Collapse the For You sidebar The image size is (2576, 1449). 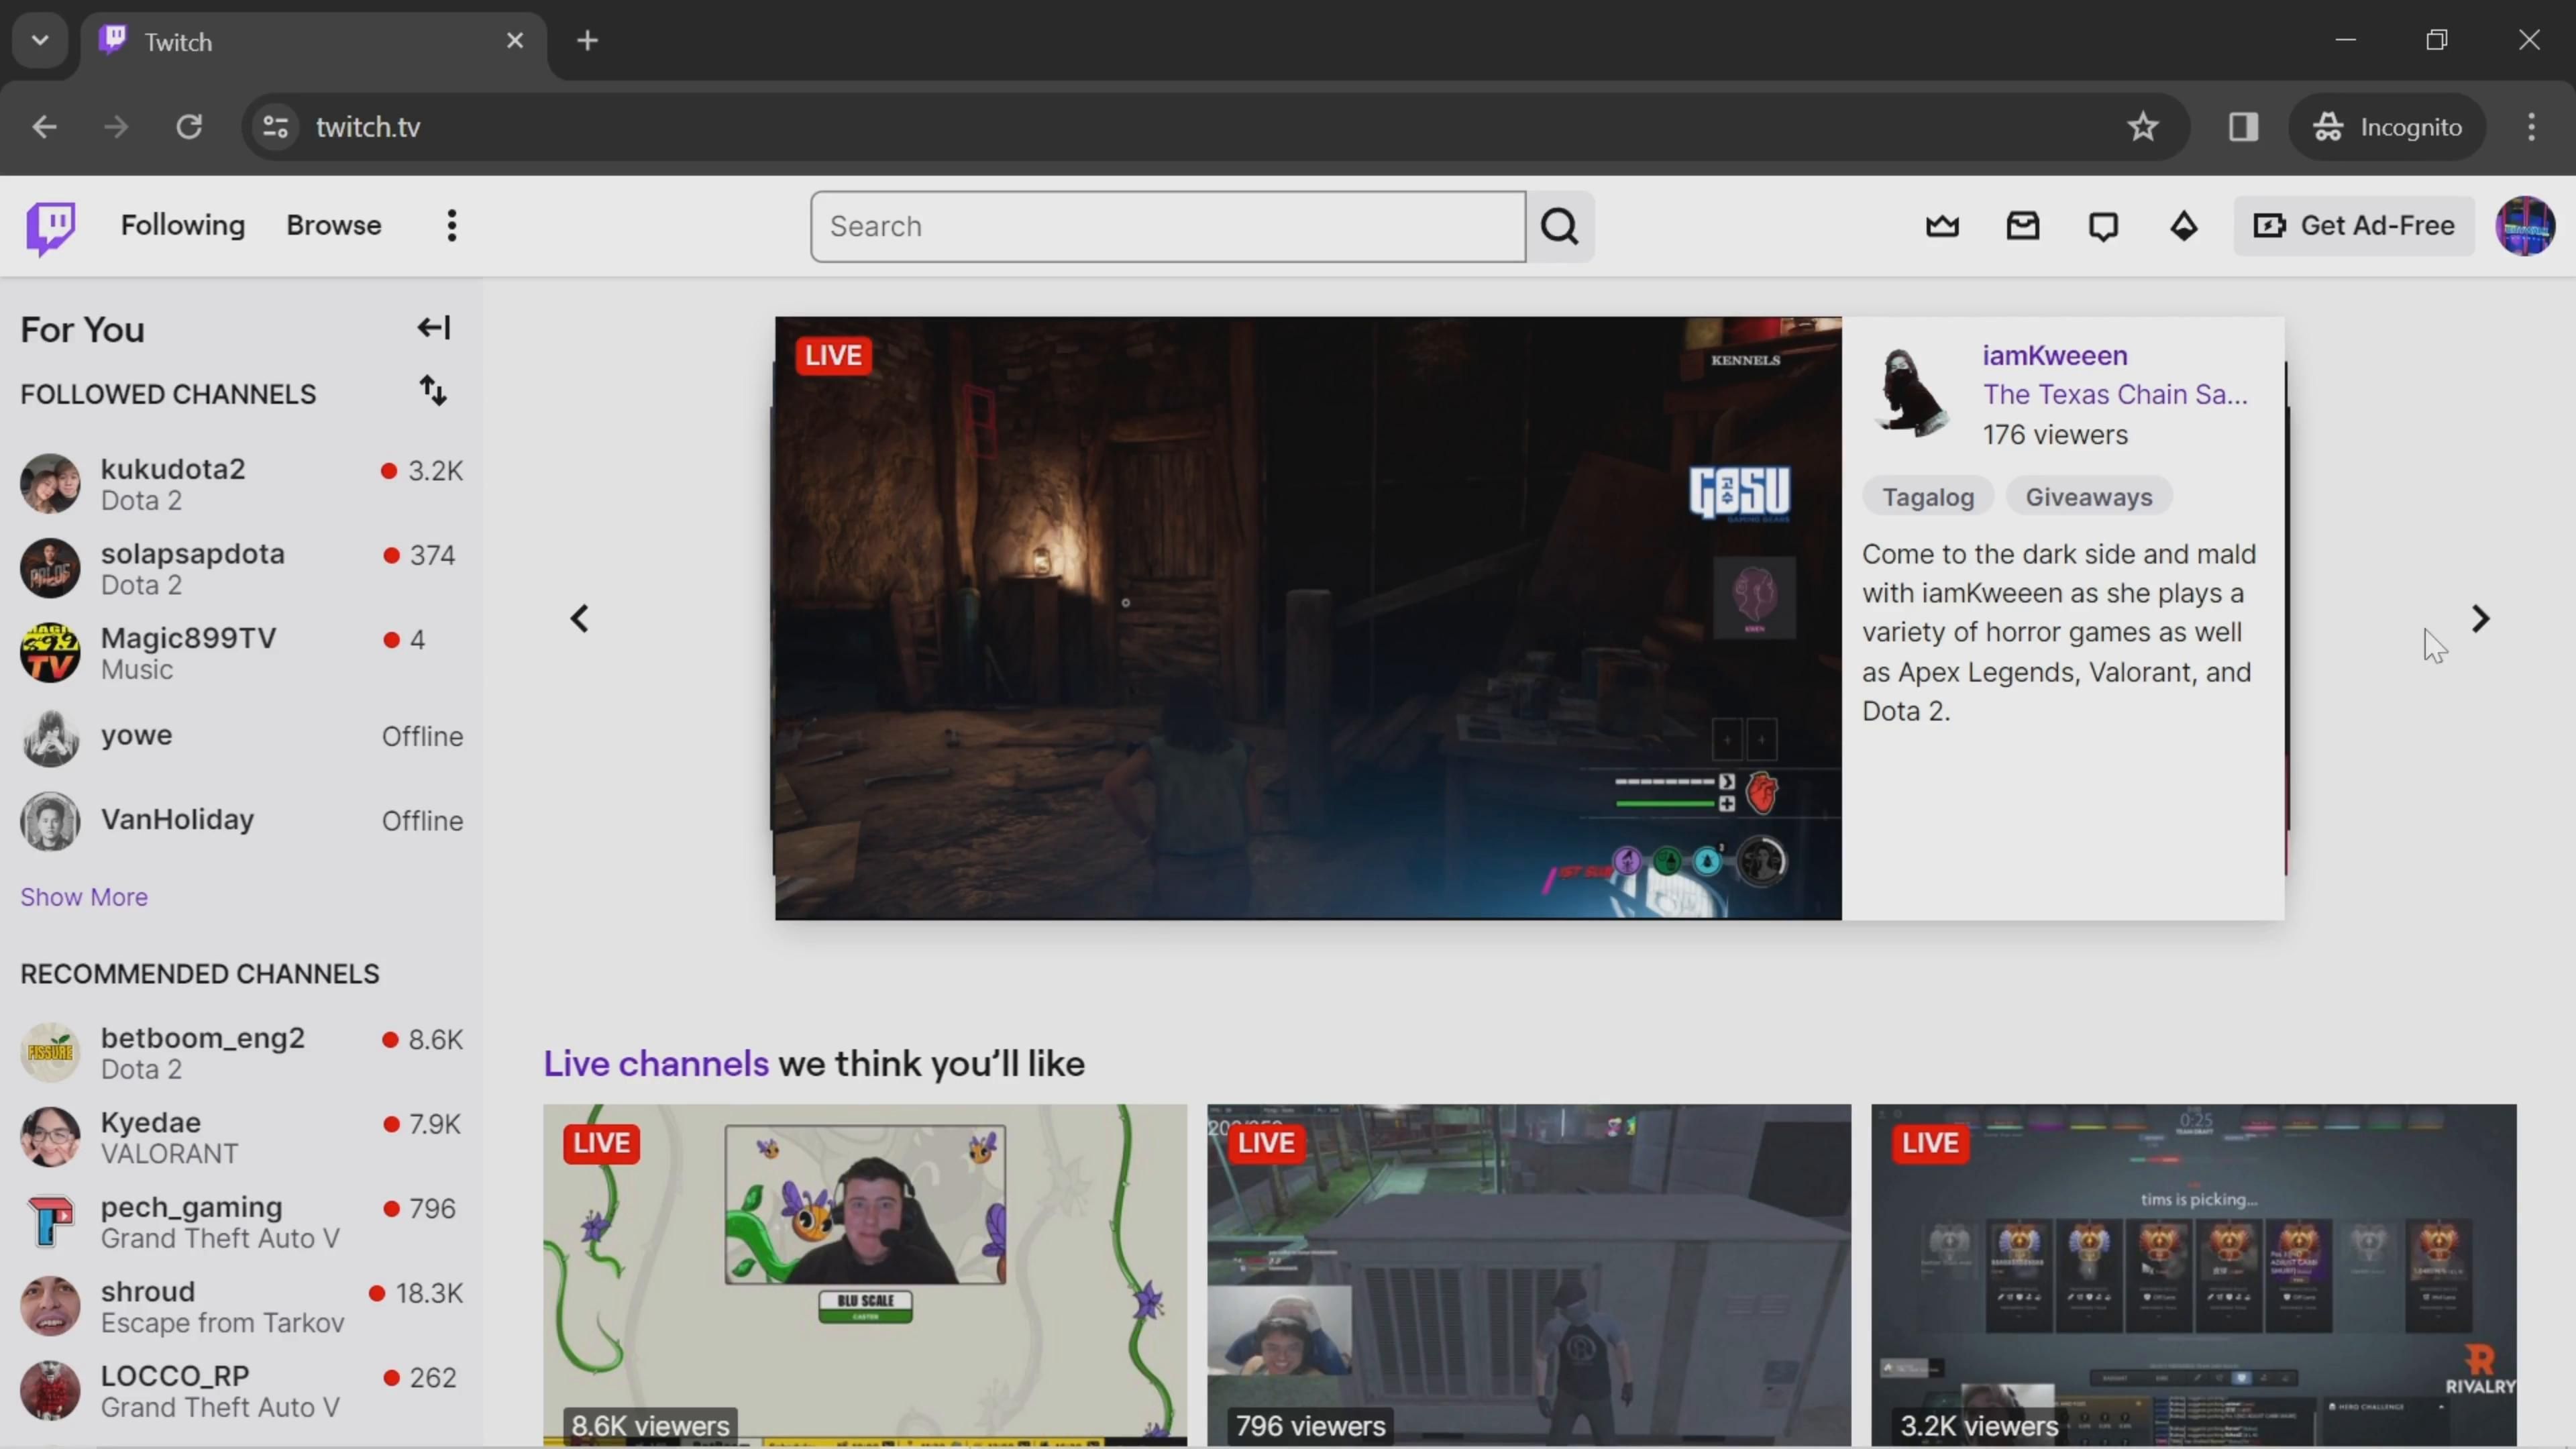pos(433,328)
